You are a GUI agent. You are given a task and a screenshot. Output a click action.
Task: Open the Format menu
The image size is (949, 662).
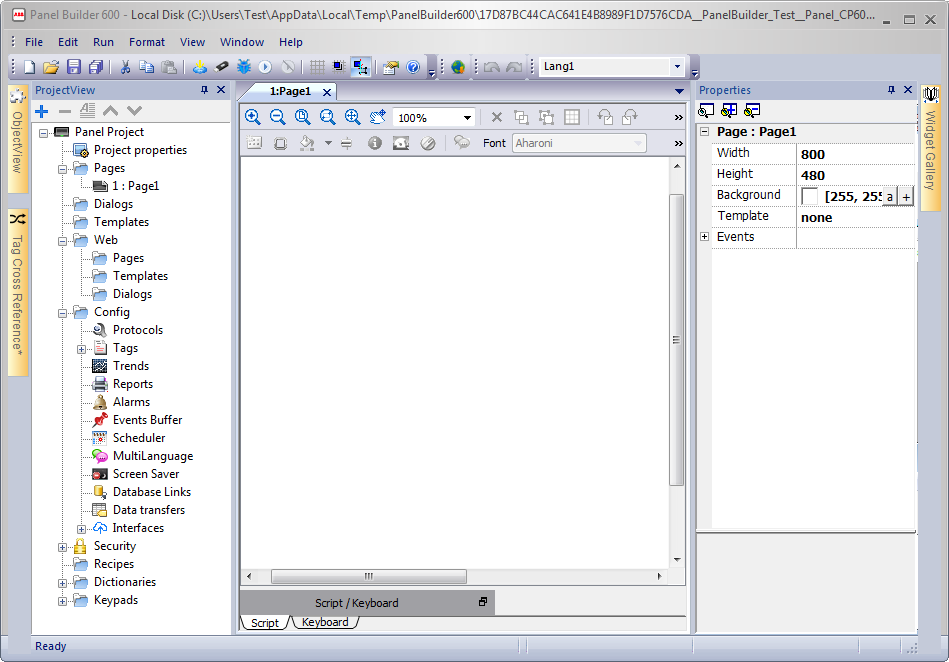[147, 42]
